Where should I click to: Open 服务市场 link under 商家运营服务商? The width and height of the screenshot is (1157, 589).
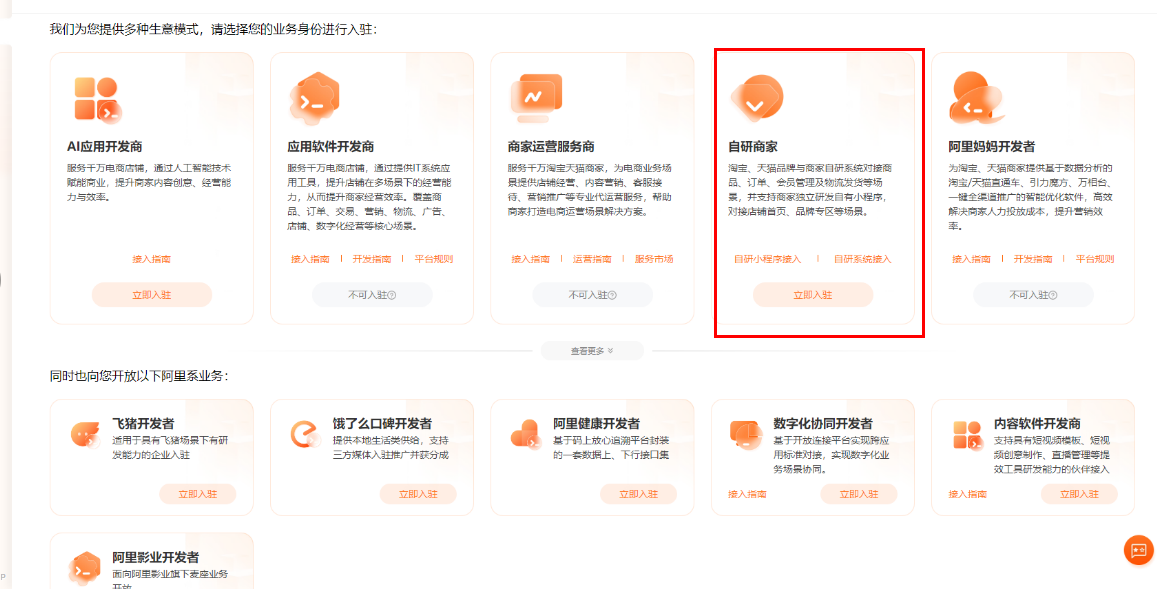tap(654, 259)
